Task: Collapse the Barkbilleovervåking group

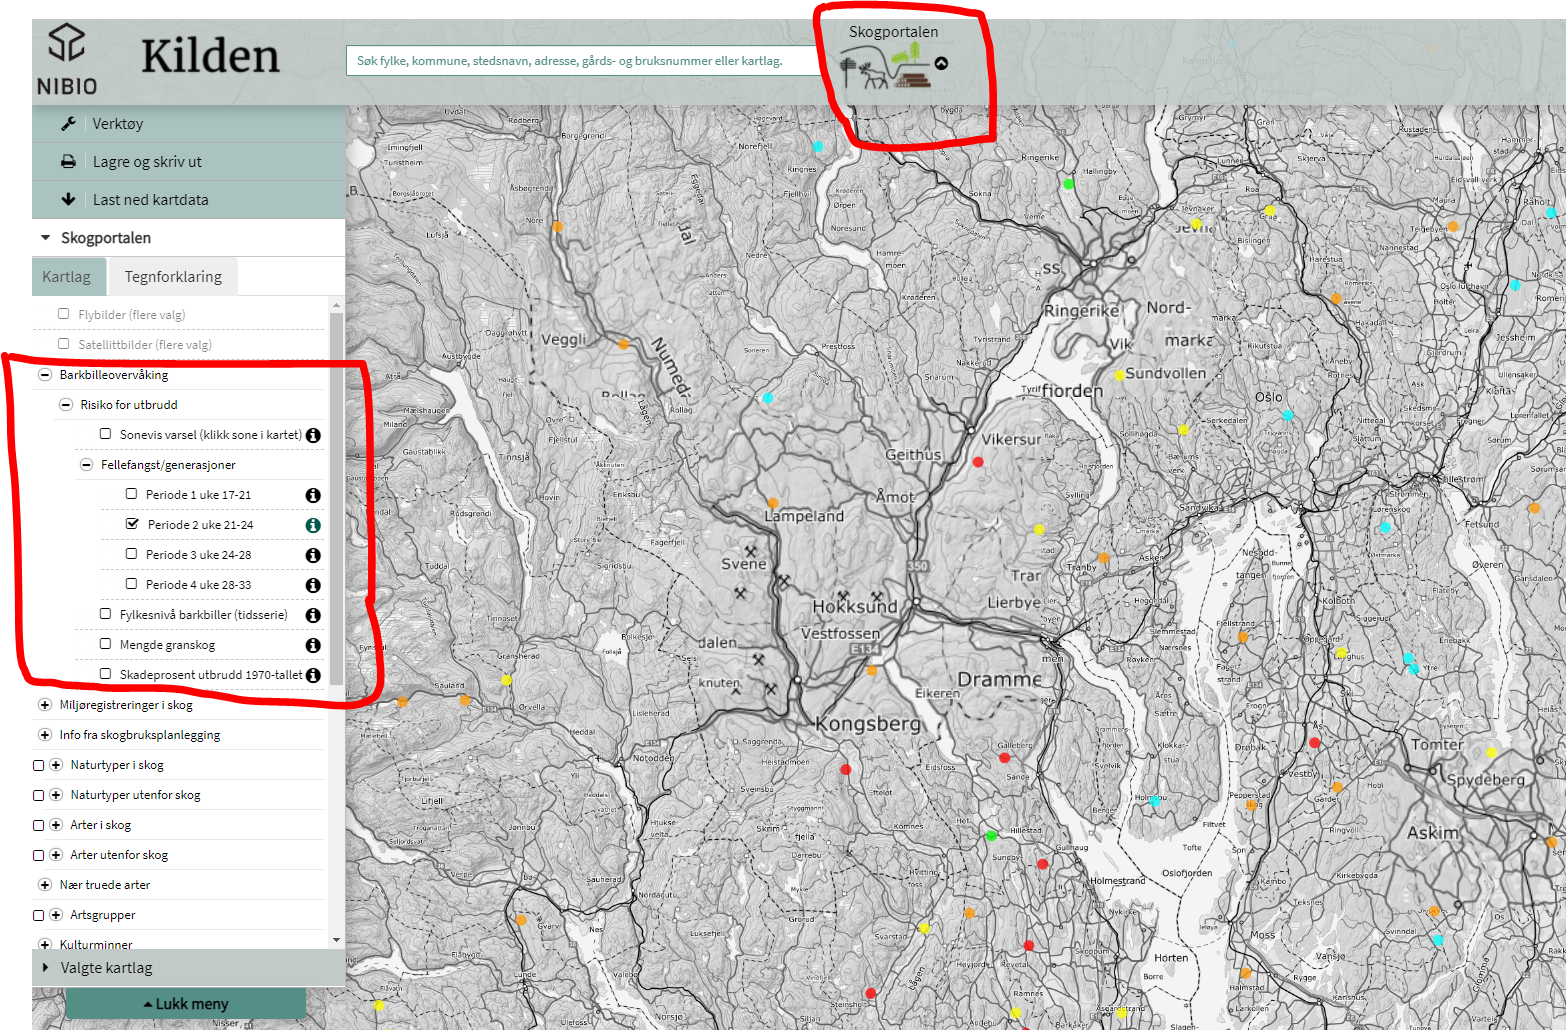Action: tap(45, 375)
